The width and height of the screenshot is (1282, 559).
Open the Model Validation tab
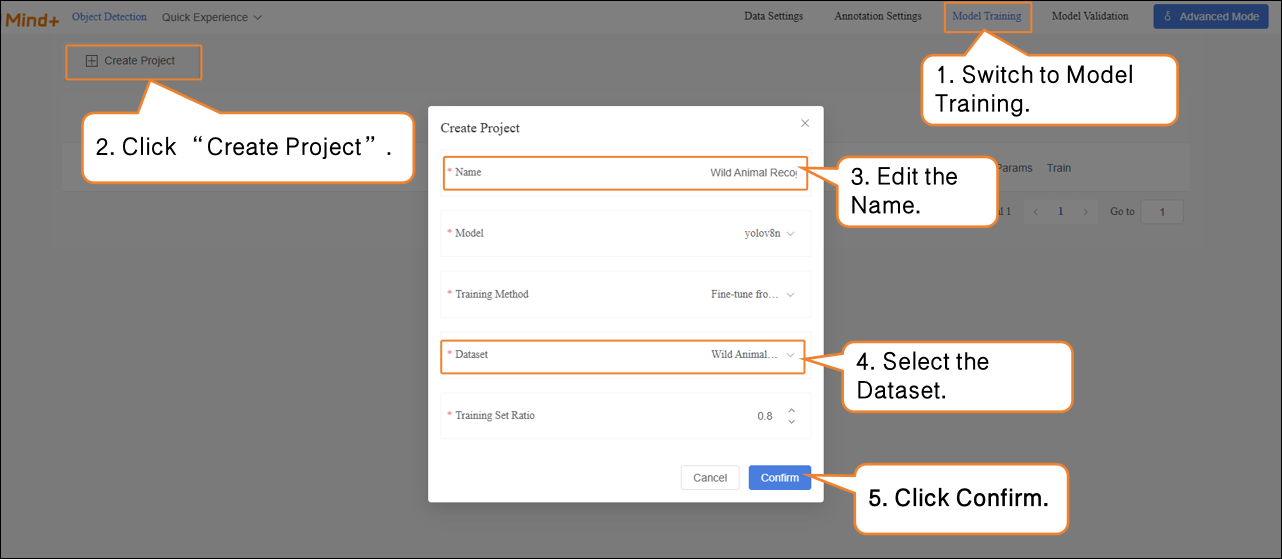point(1089,16)
